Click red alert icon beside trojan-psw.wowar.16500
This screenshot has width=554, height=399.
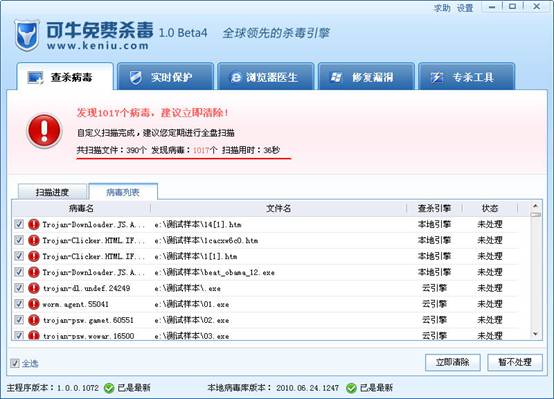[34, 335]
